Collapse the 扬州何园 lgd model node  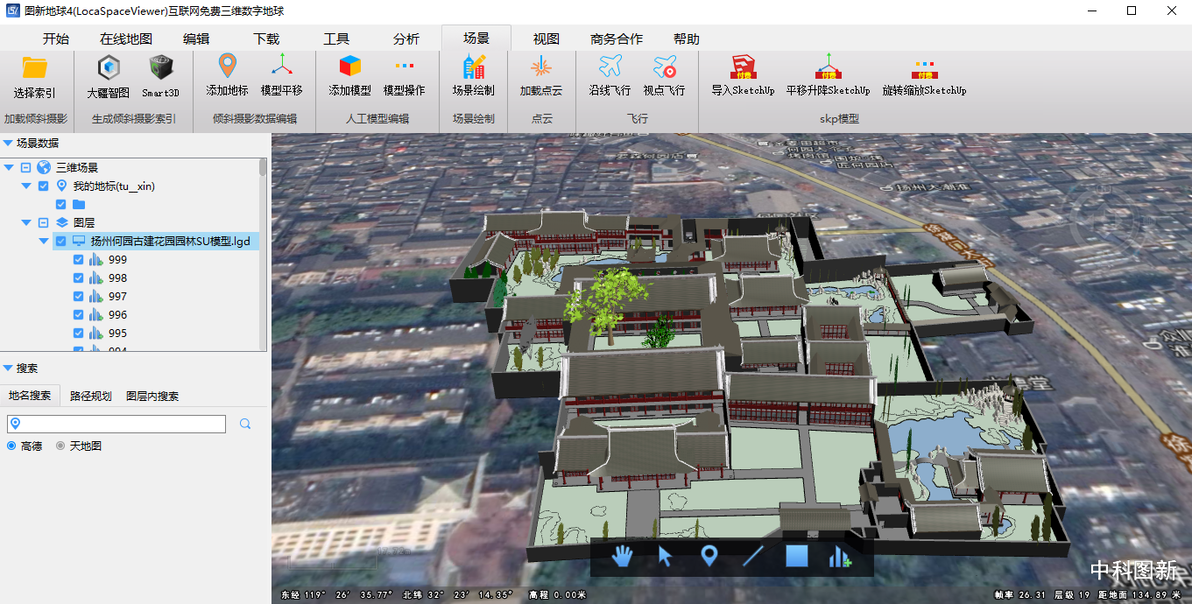click(43, 242)
